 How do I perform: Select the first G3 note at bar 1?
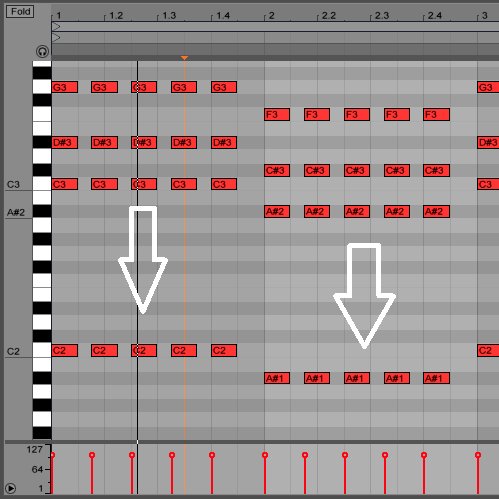point(65,87)
